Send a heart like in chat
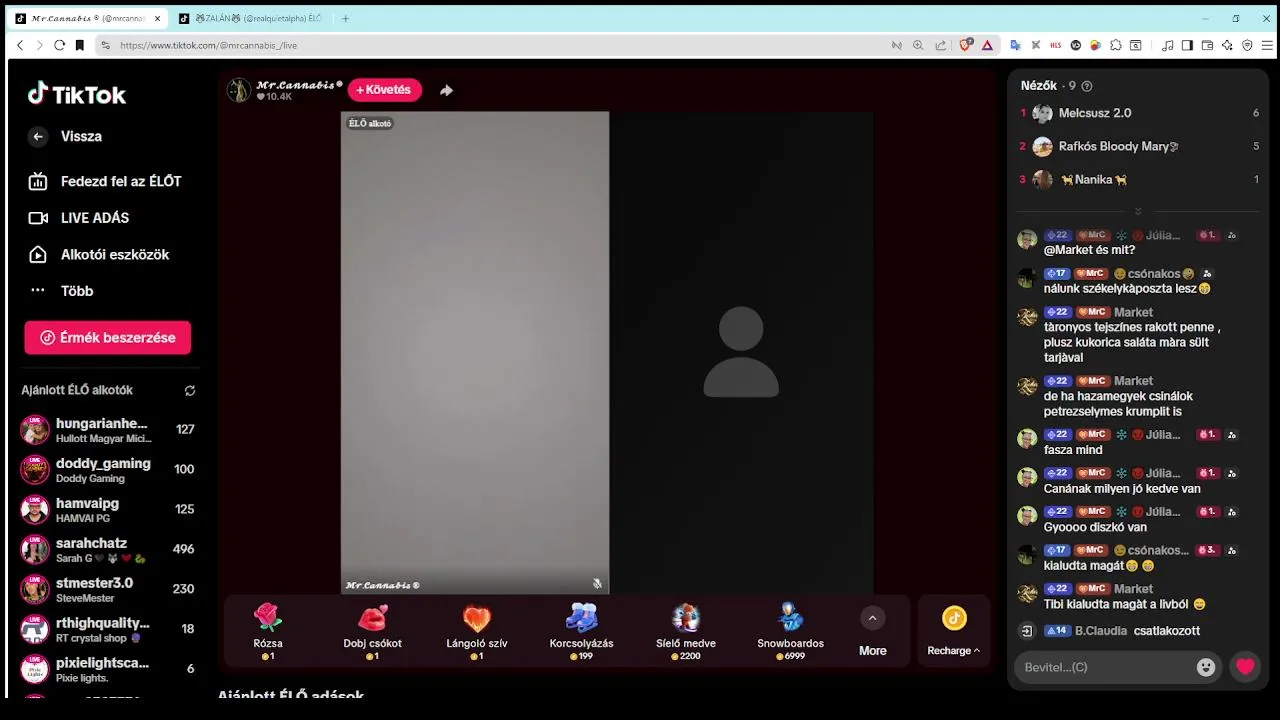 click(x=1245, y=667)
